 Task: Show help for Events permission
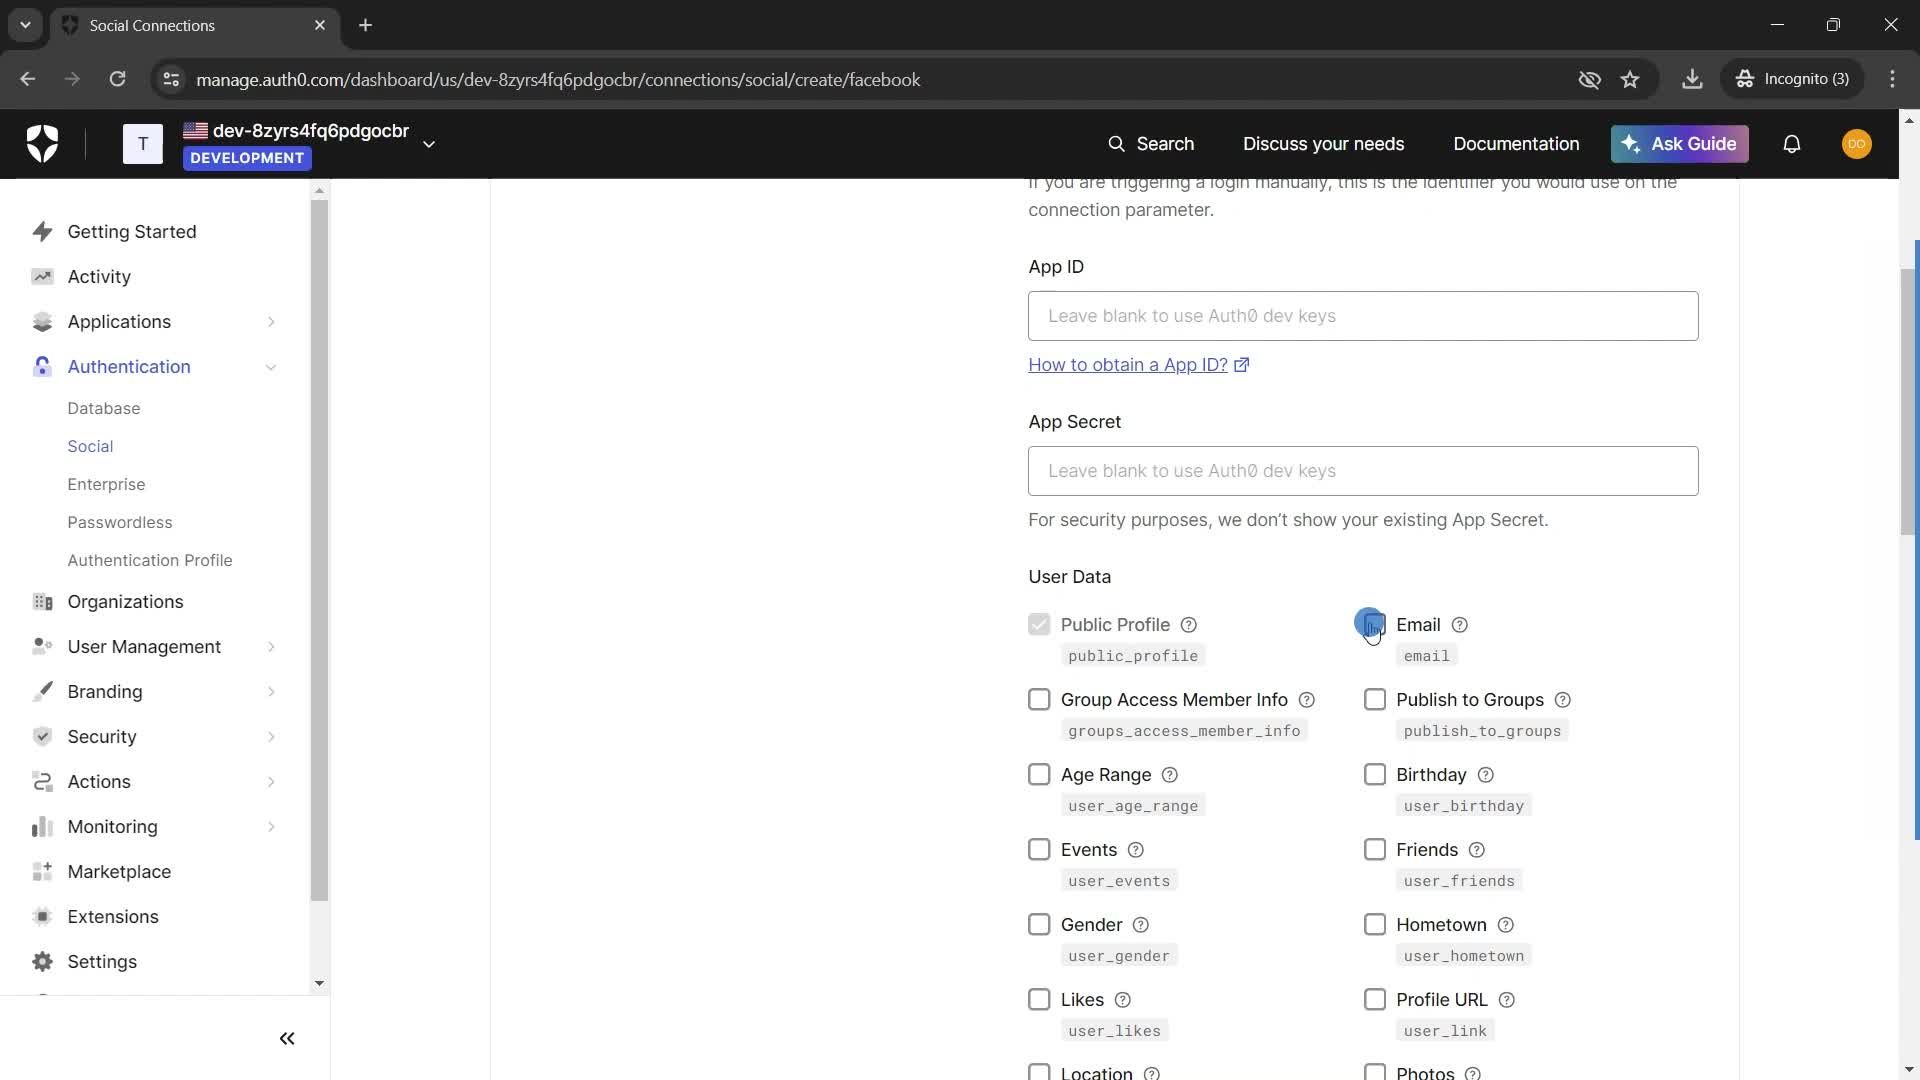(x=1136, y=850)
